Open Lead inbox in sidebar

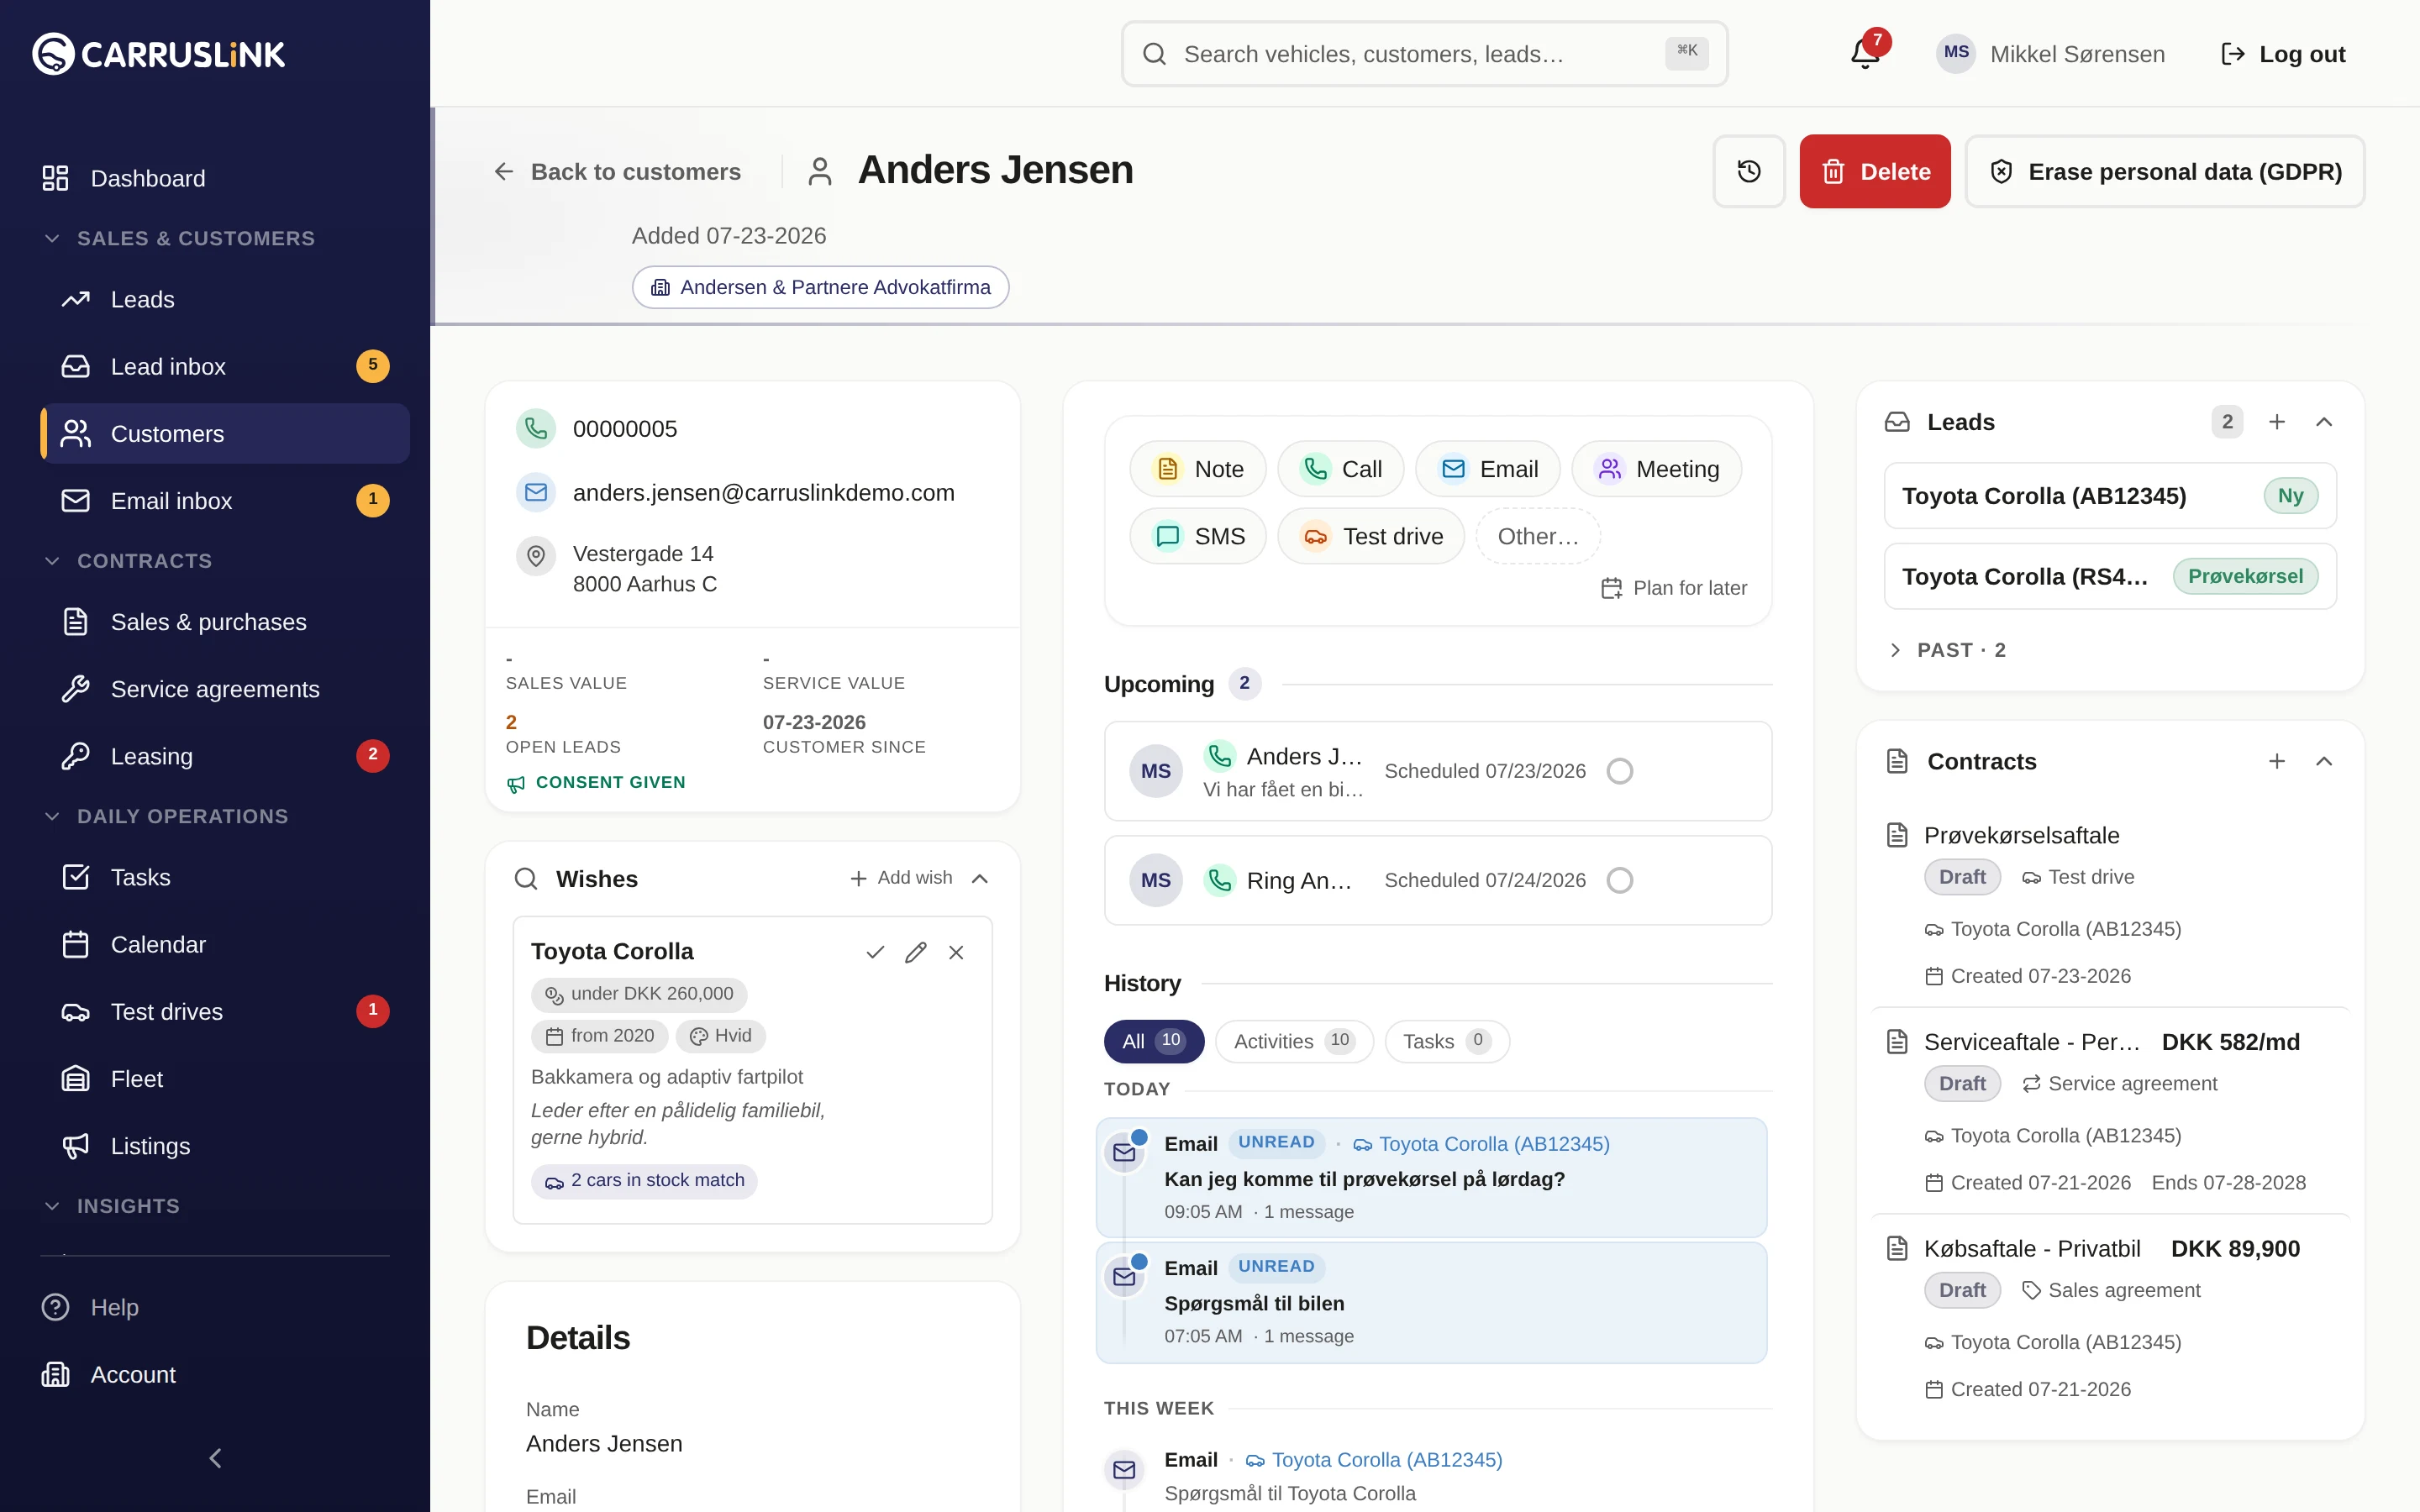[225, 366]
